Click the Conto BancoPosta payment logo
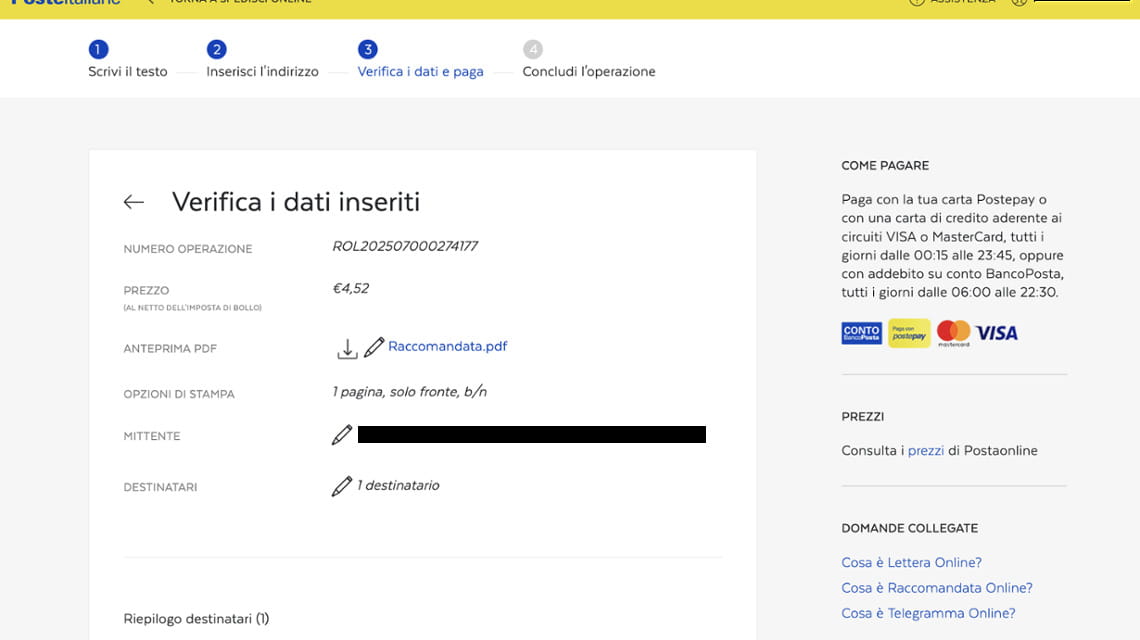The height and width of the screenshot is (640, 1140). pos(862,333)
